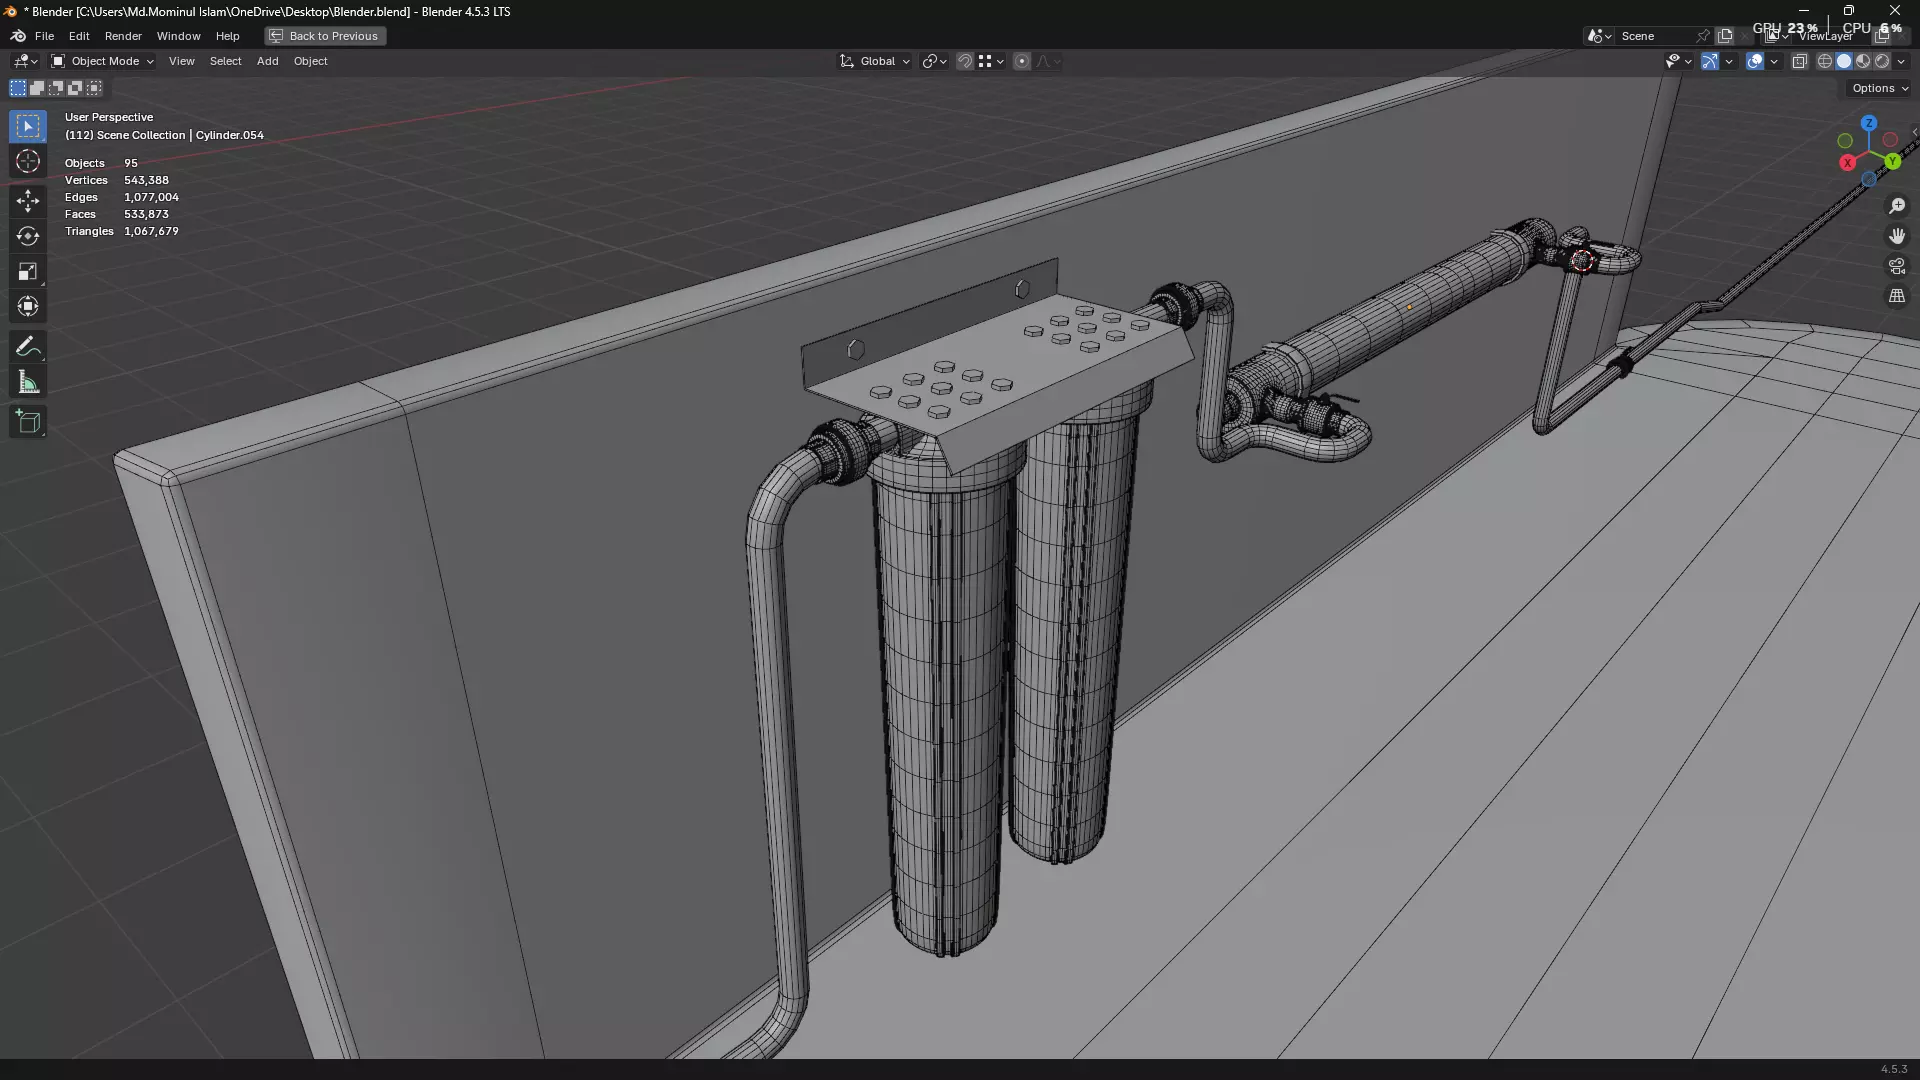The width and height of the screenshot is (1920, 1080).
Task: Open the Help menu
Action: point(227,36)
